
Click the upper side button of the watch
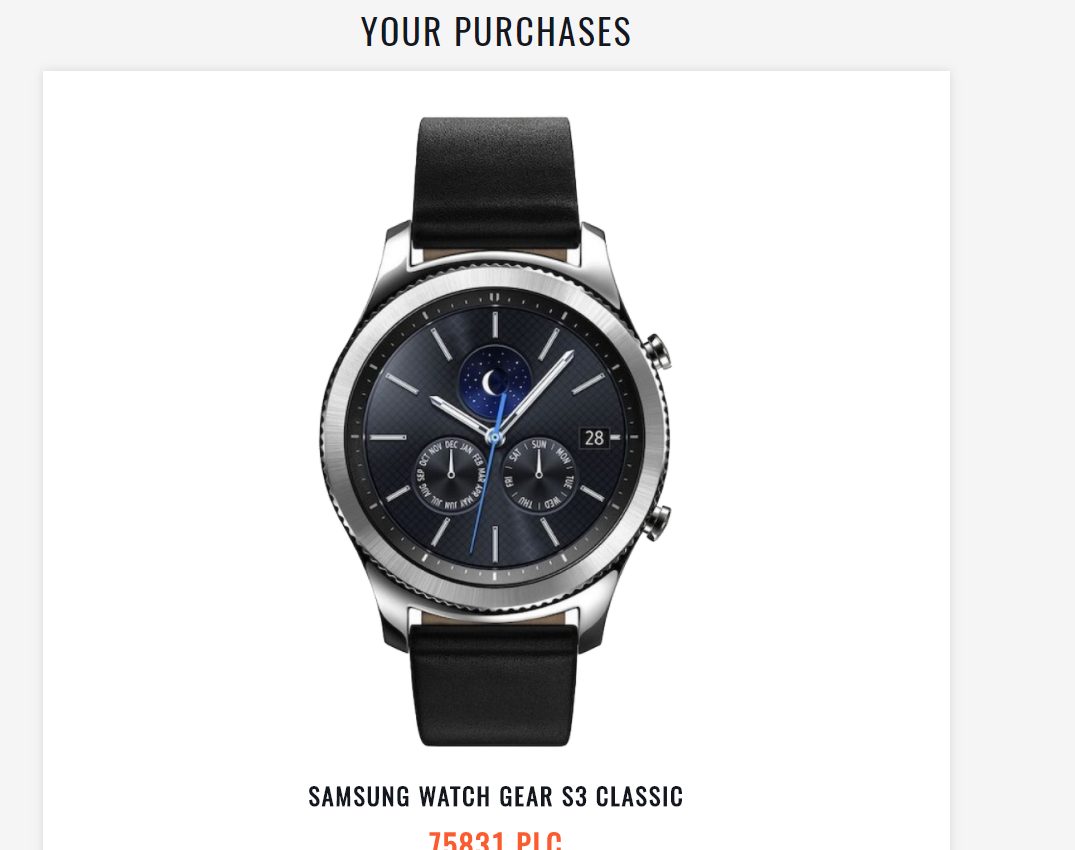click(x=657, y=352)
